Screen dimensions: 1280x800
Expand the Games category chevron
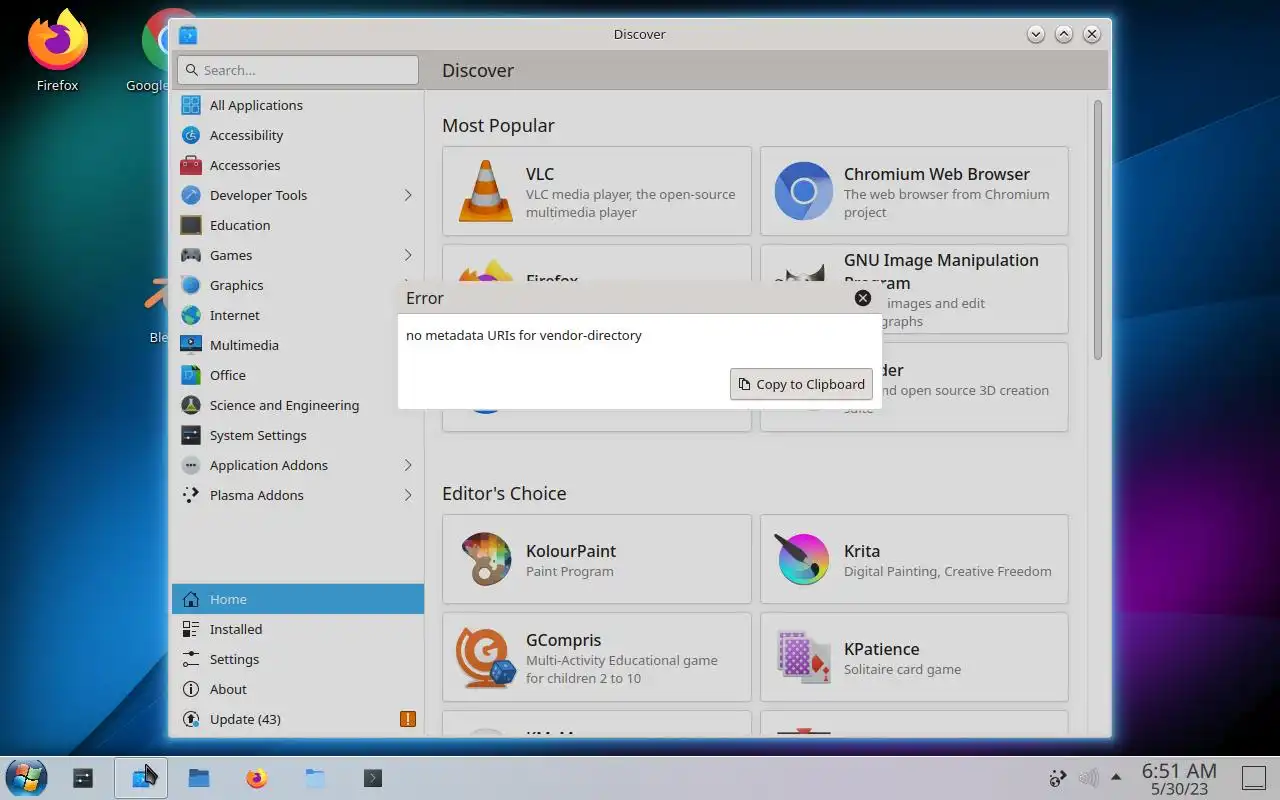pos(408,255)
